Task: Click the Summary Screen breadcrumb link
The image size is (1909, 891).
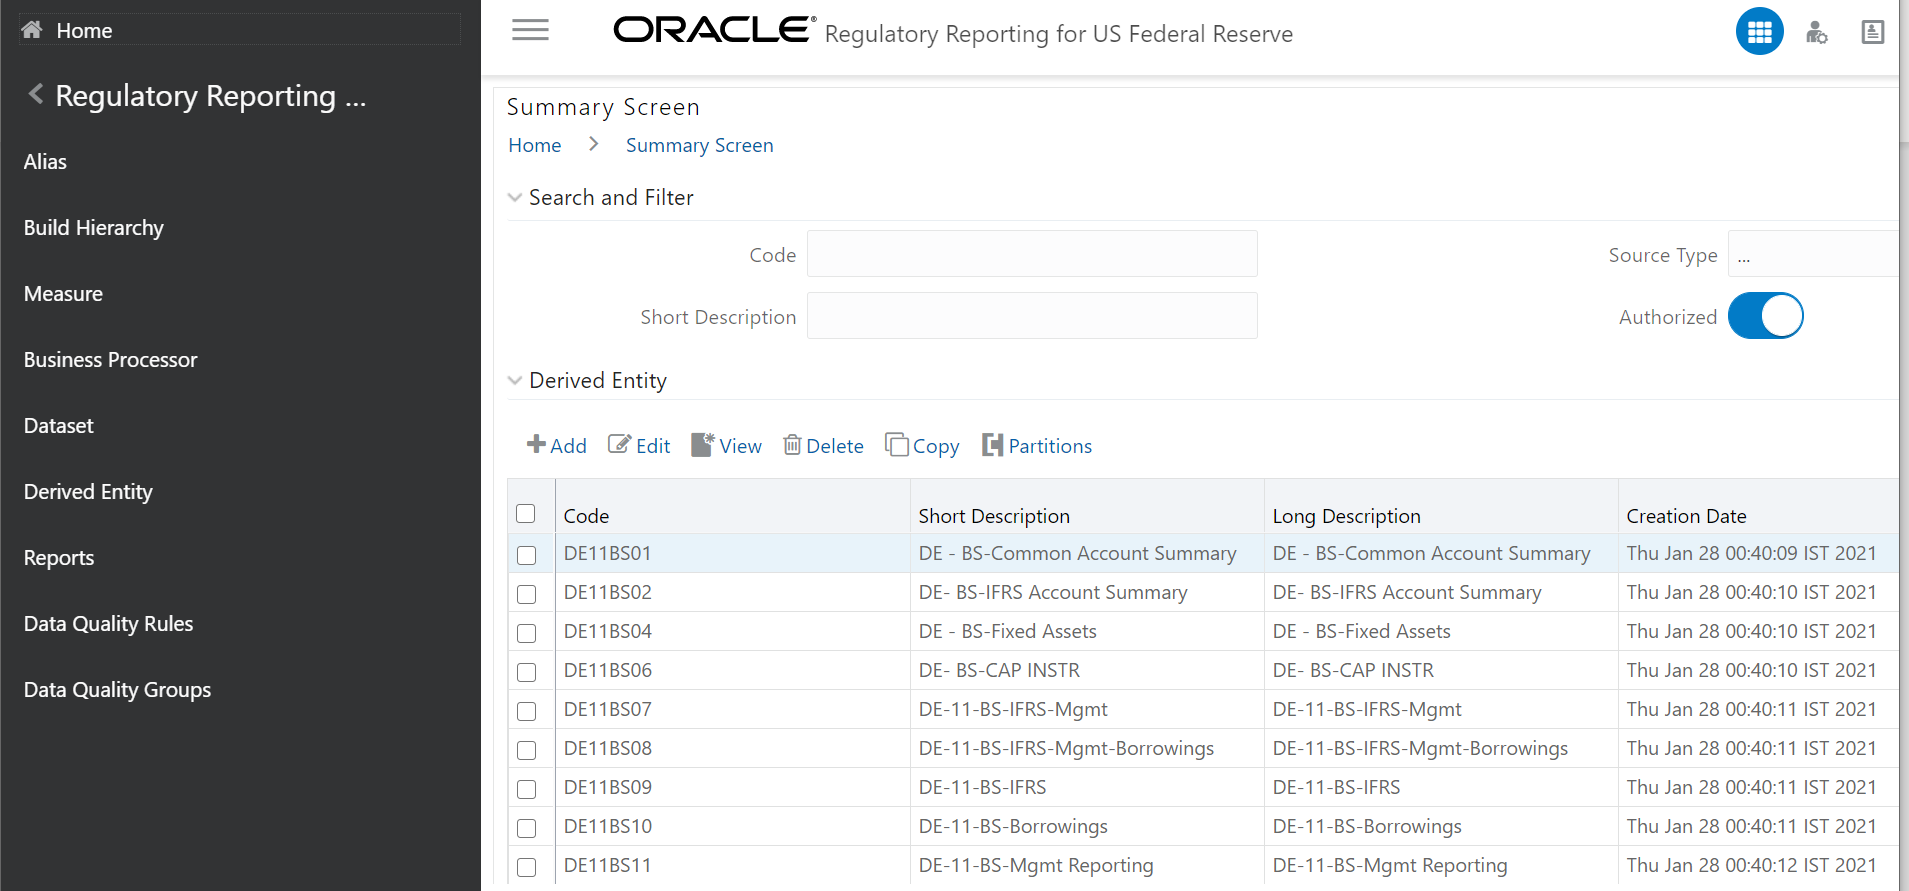Action: 699,145
